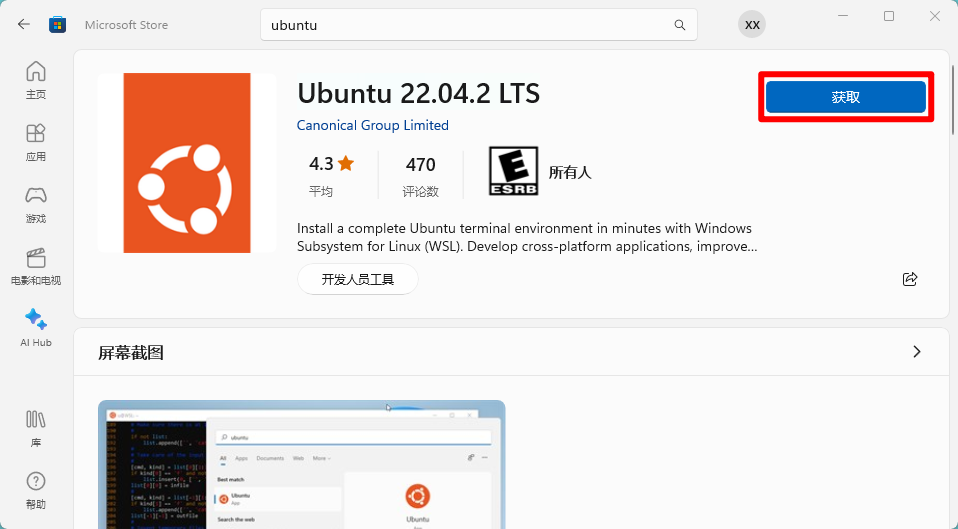
Task: Expand the 屏幕截图 section chevron
Action: coord(917,352)
